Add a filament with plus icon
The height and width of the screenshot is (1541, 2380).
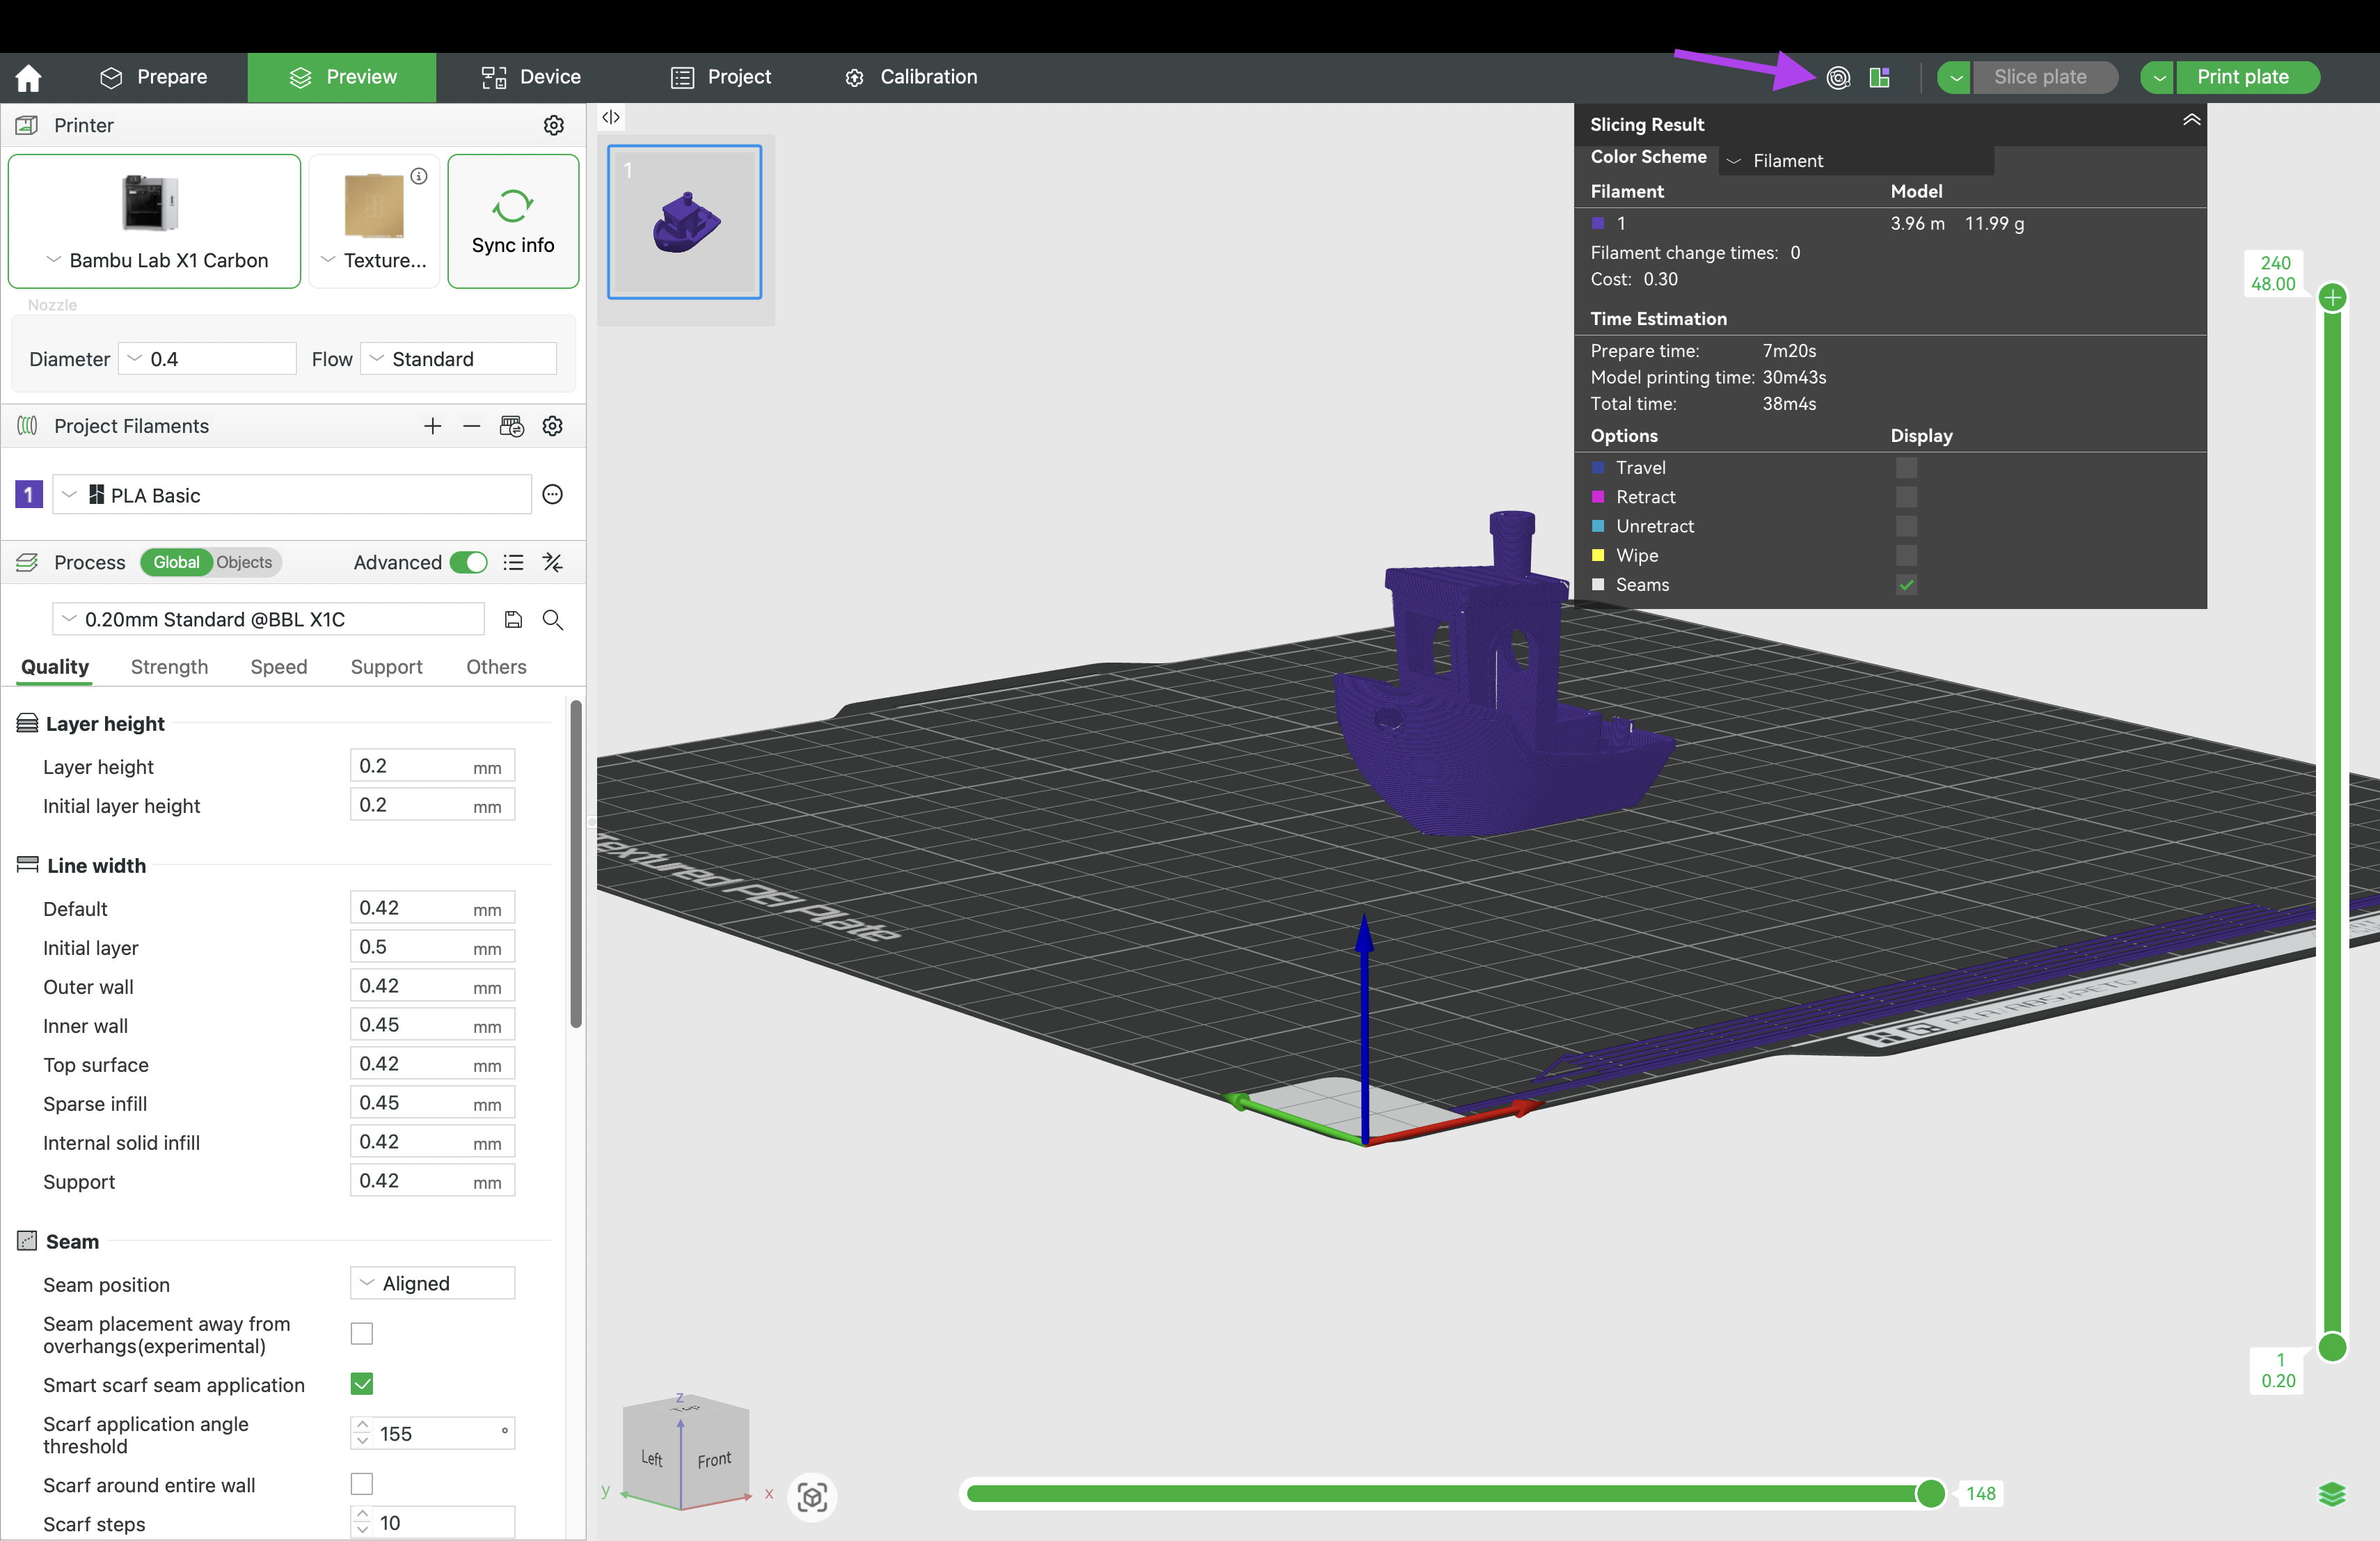tap(432, 426)
